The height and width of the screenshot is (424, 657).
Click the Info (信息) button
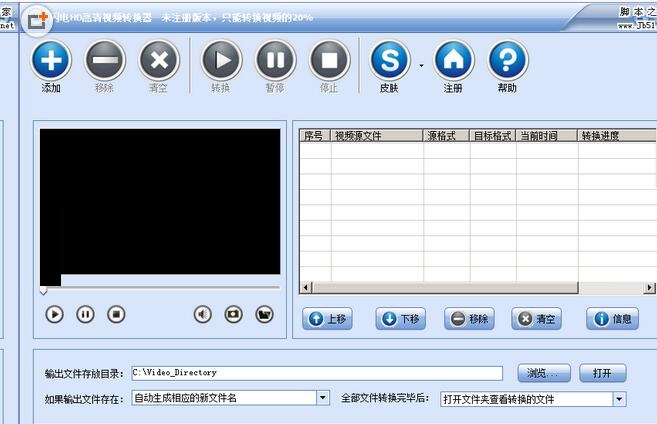click(x=613, y=319)
